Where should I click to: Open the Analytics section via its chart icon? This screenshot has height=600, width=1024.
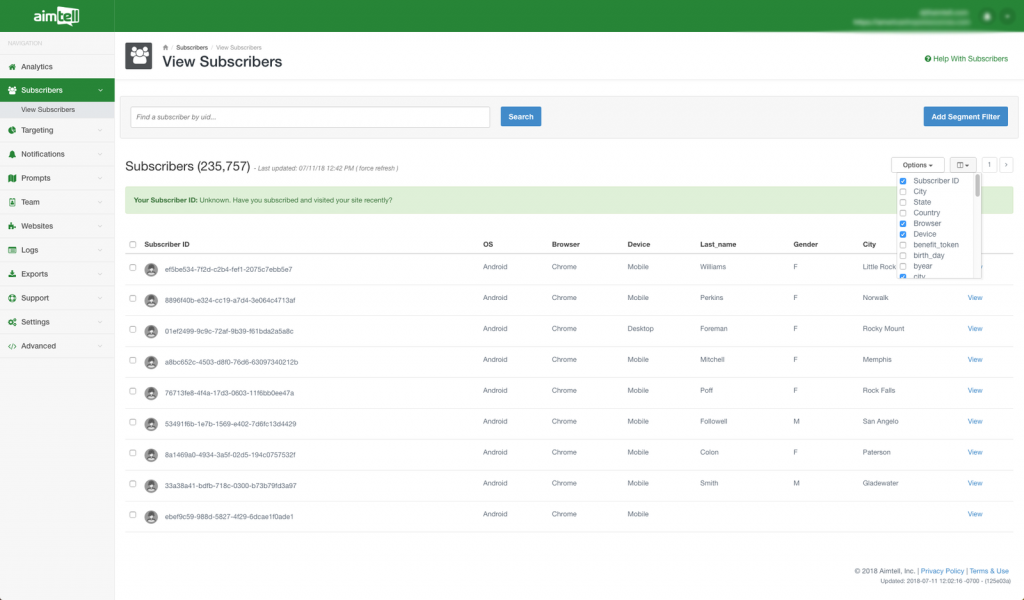pos(12,66)
